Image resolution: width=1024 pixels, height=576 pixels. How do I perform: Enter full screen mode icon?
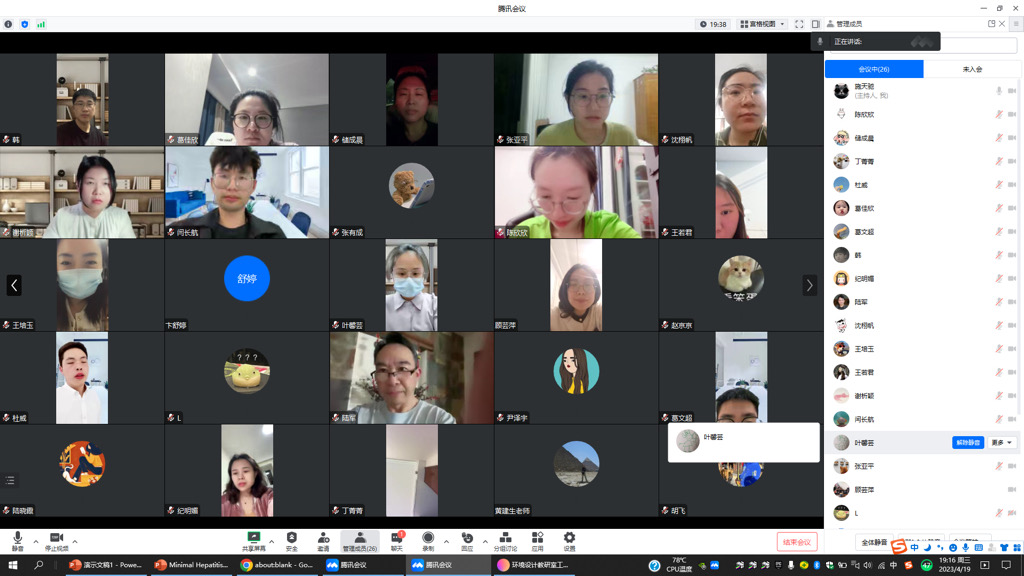coord(799,24)
